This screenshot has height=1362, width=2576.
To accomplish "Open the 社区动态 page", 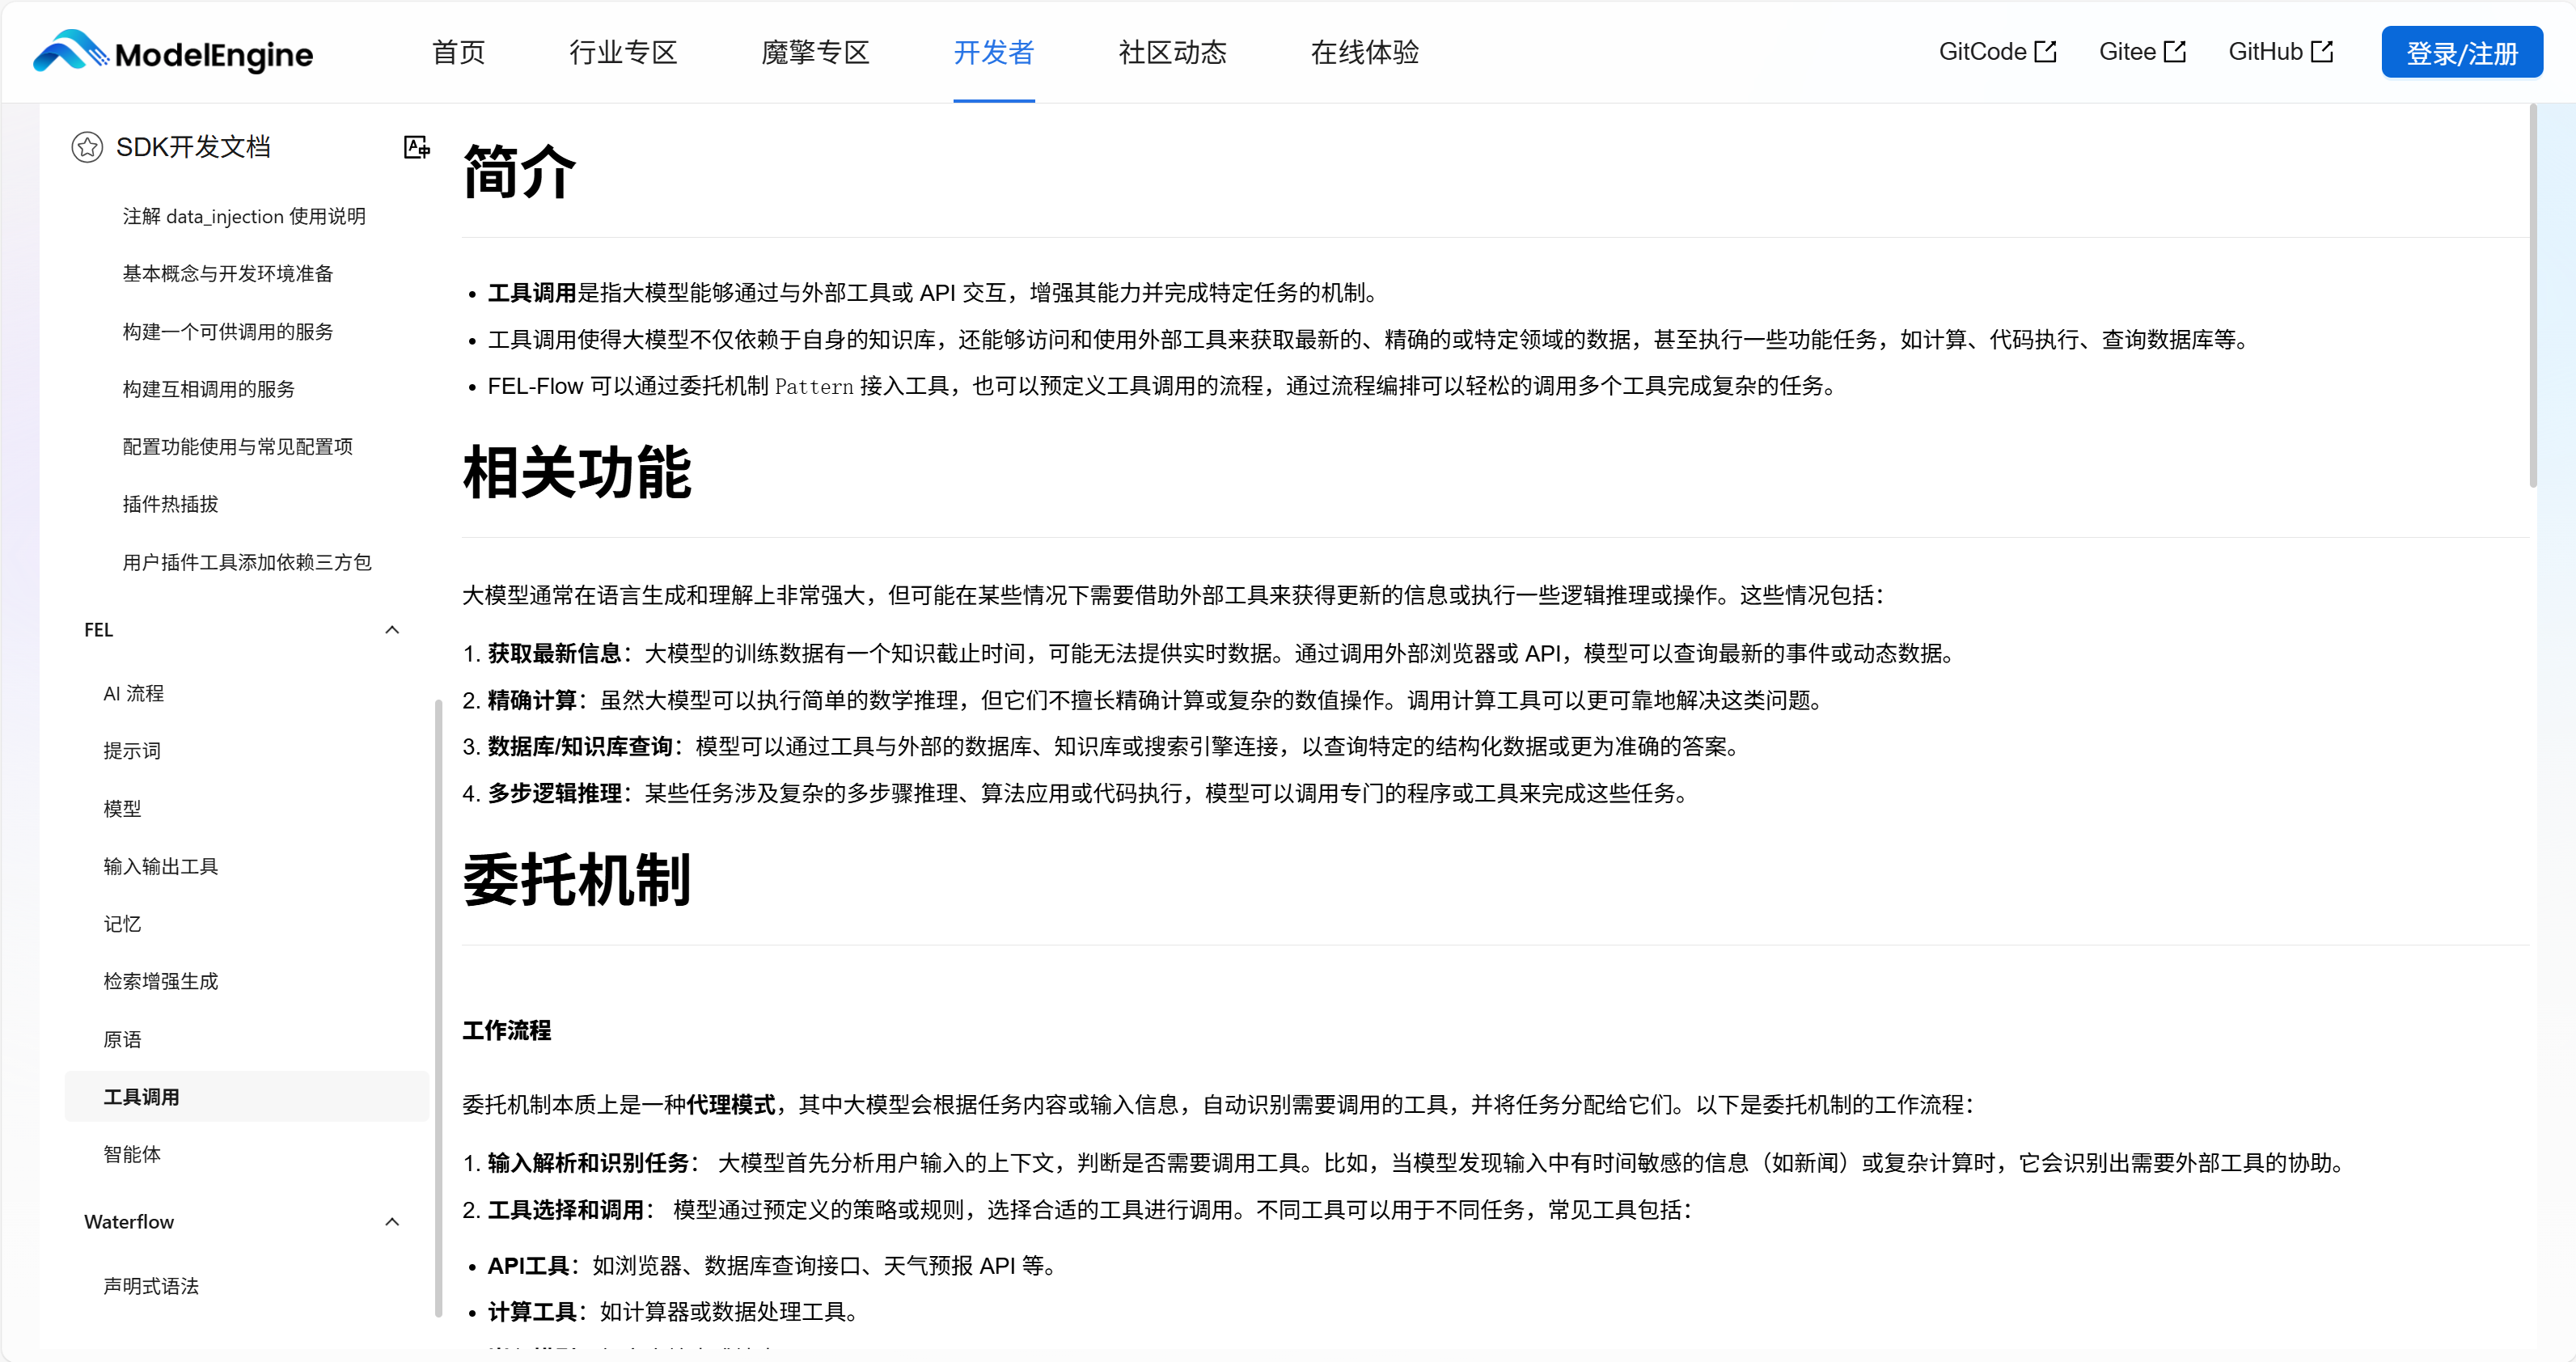I will [x=1172, y=52].
